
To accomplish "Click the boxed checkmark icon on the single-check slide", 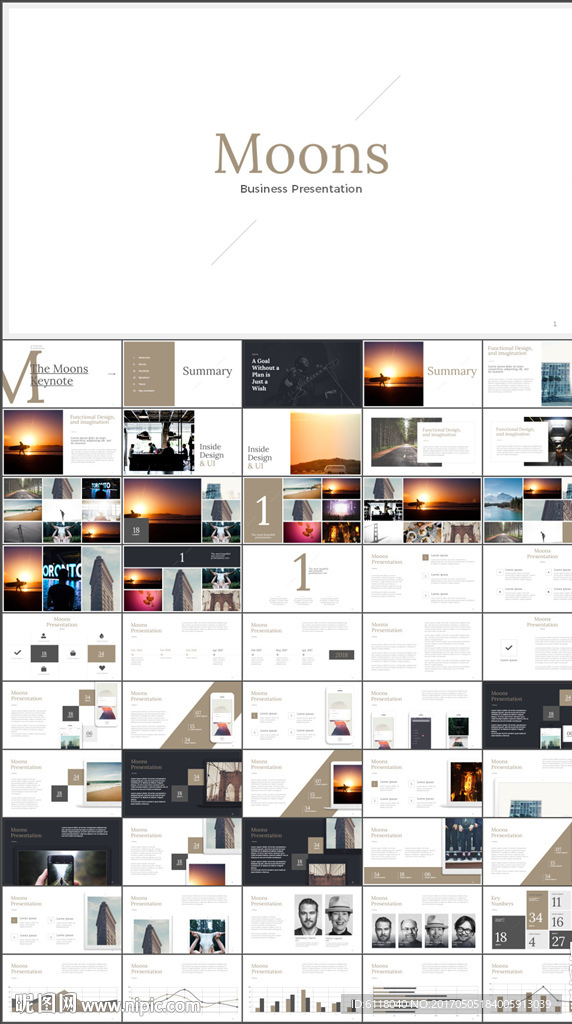I will [x=509, y=648].
